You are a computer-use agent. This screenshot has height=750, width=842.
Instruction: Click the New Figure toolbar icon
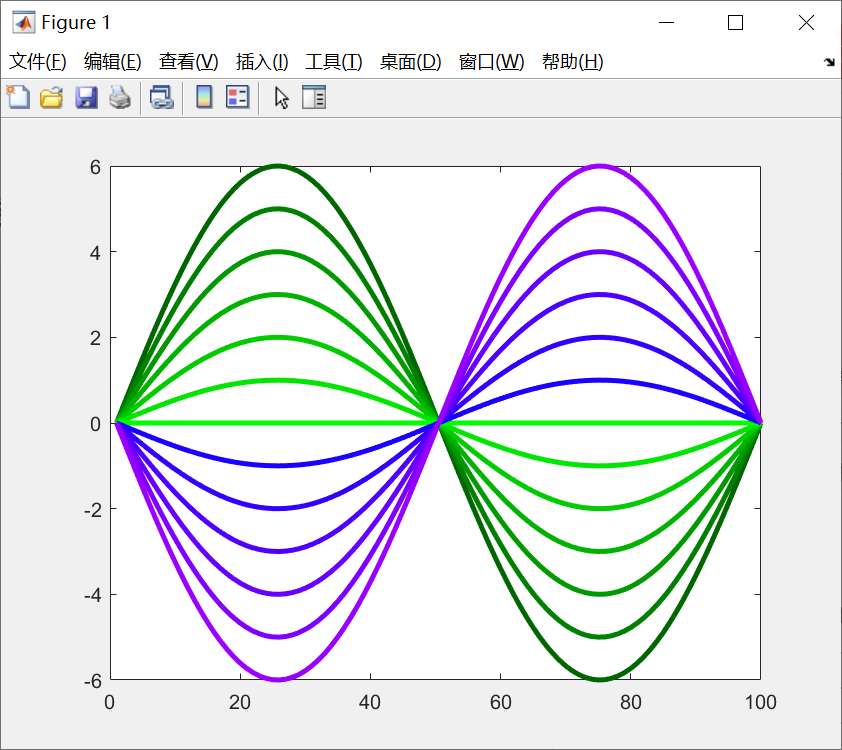[x=18, y=97]
